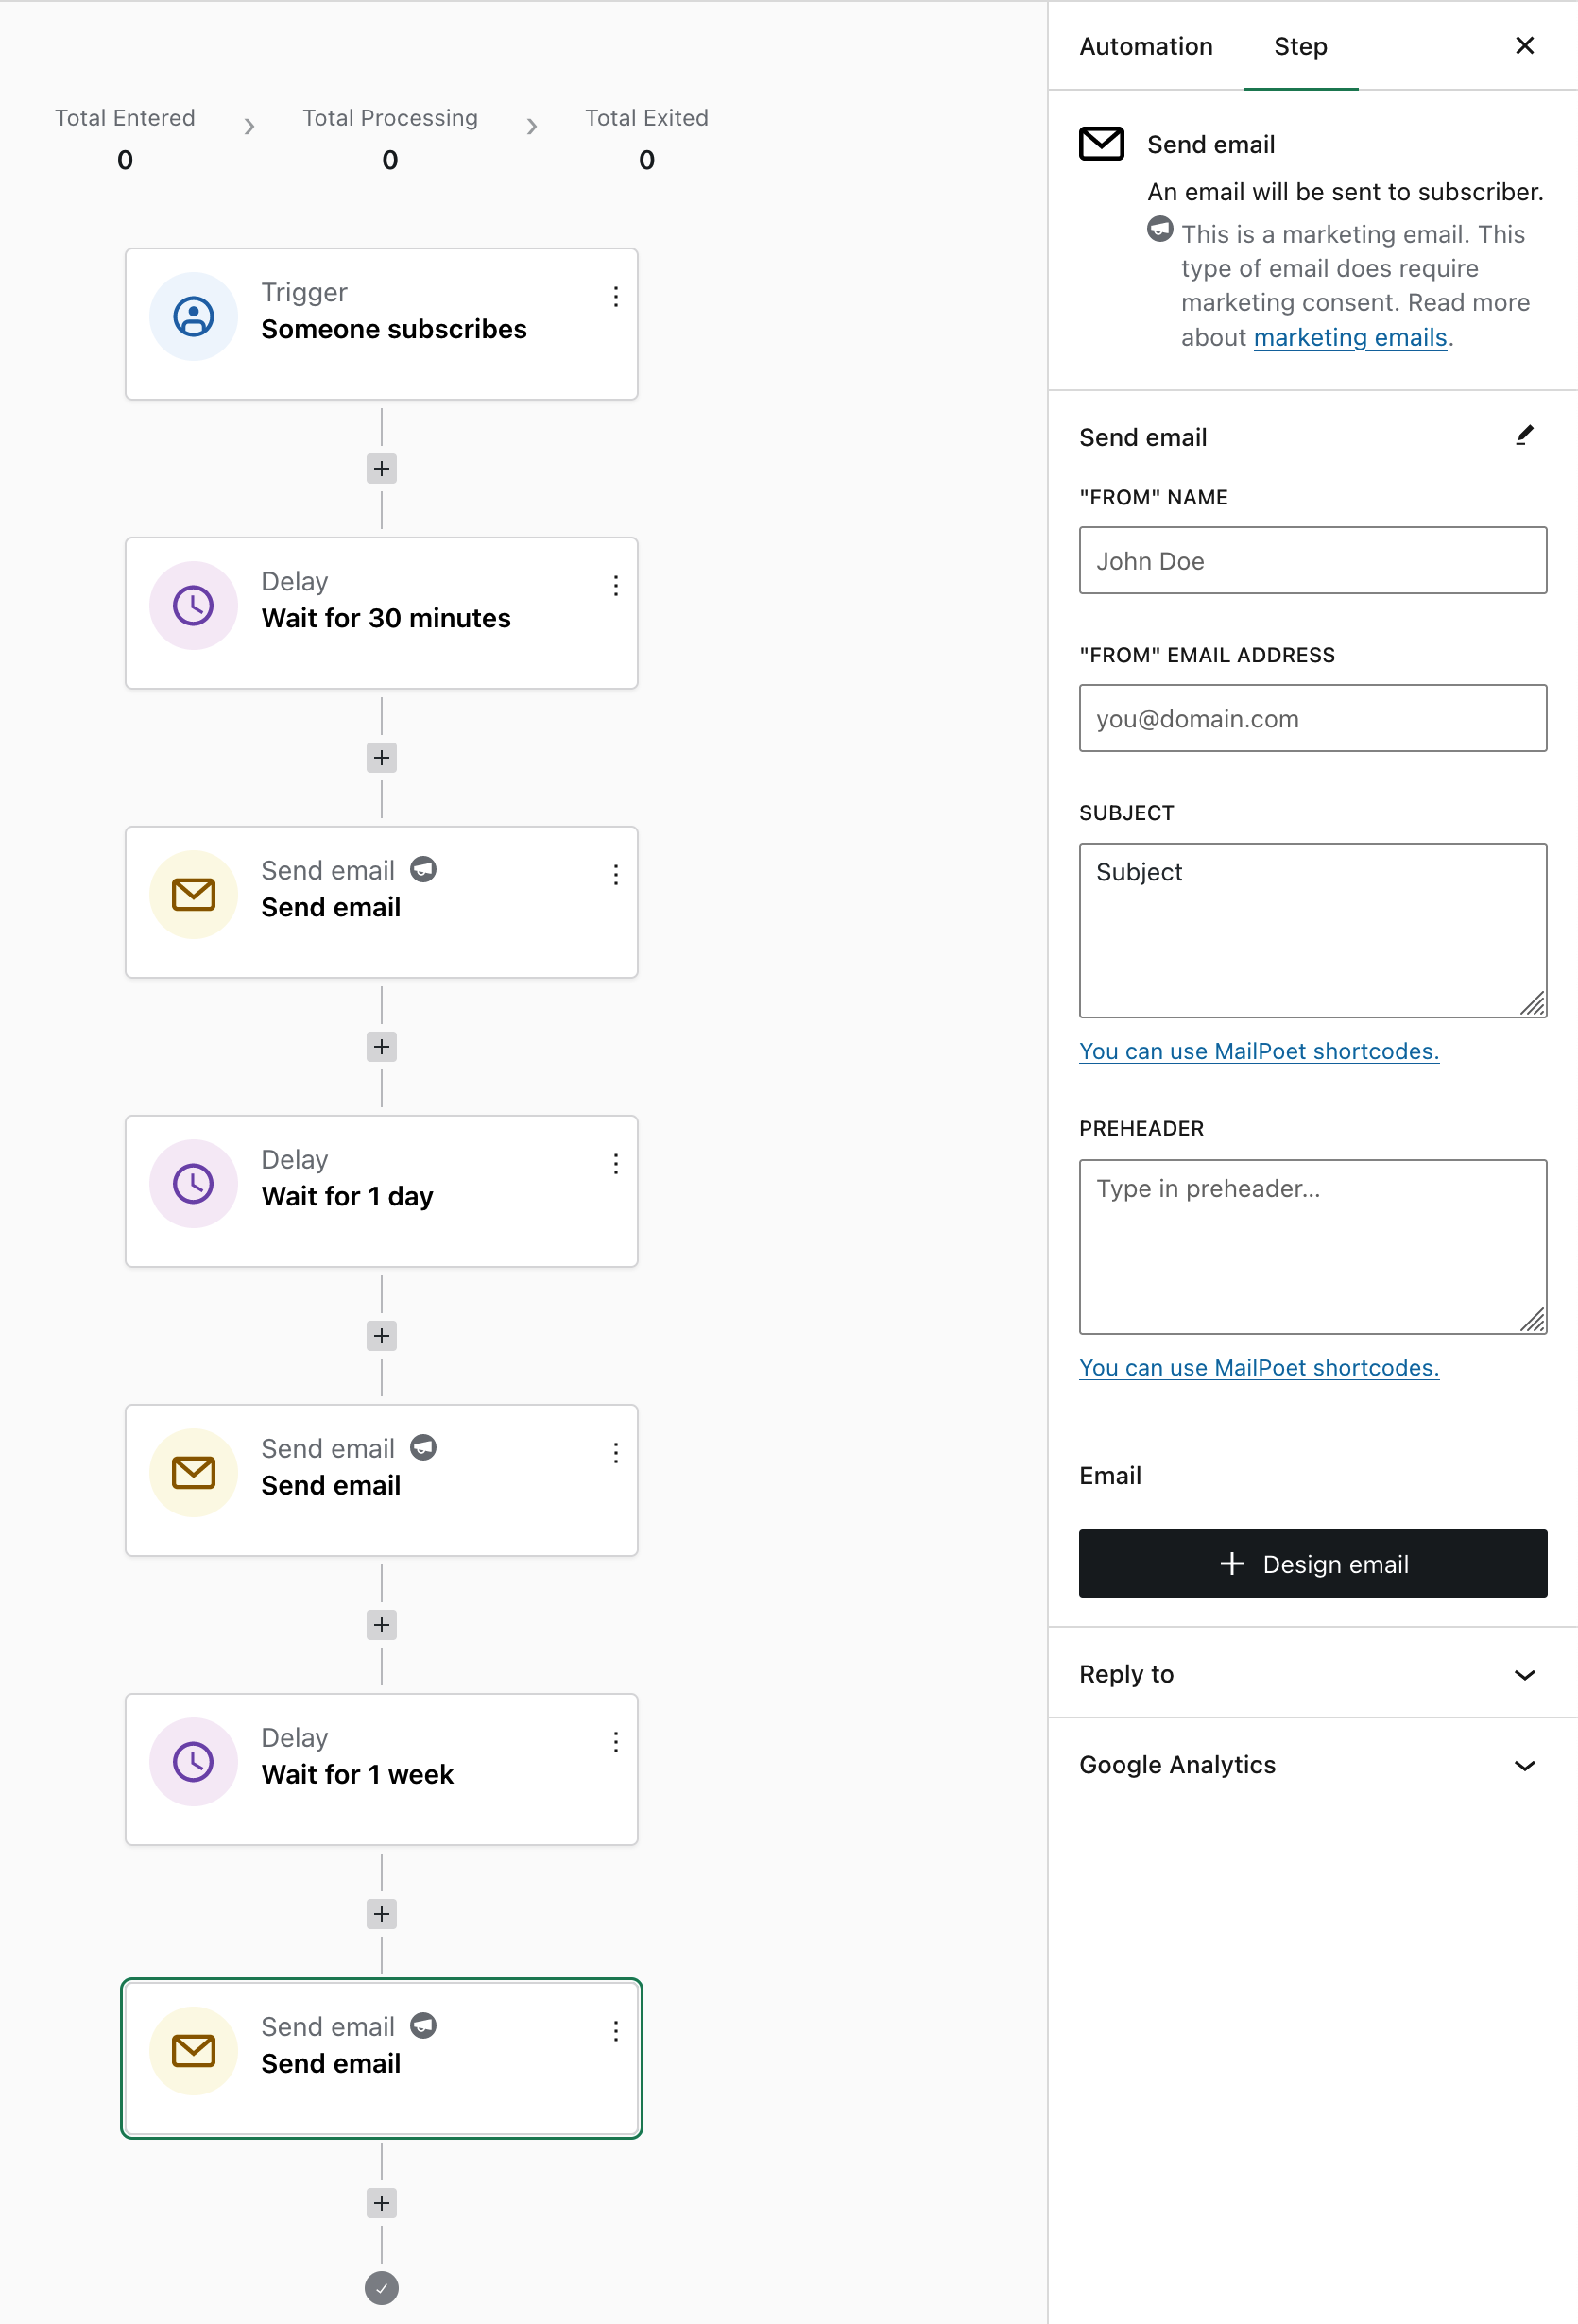1578x2324 pixels.
Task: Click add step plus below Wait for 1 day
Action: (381, 1336)
